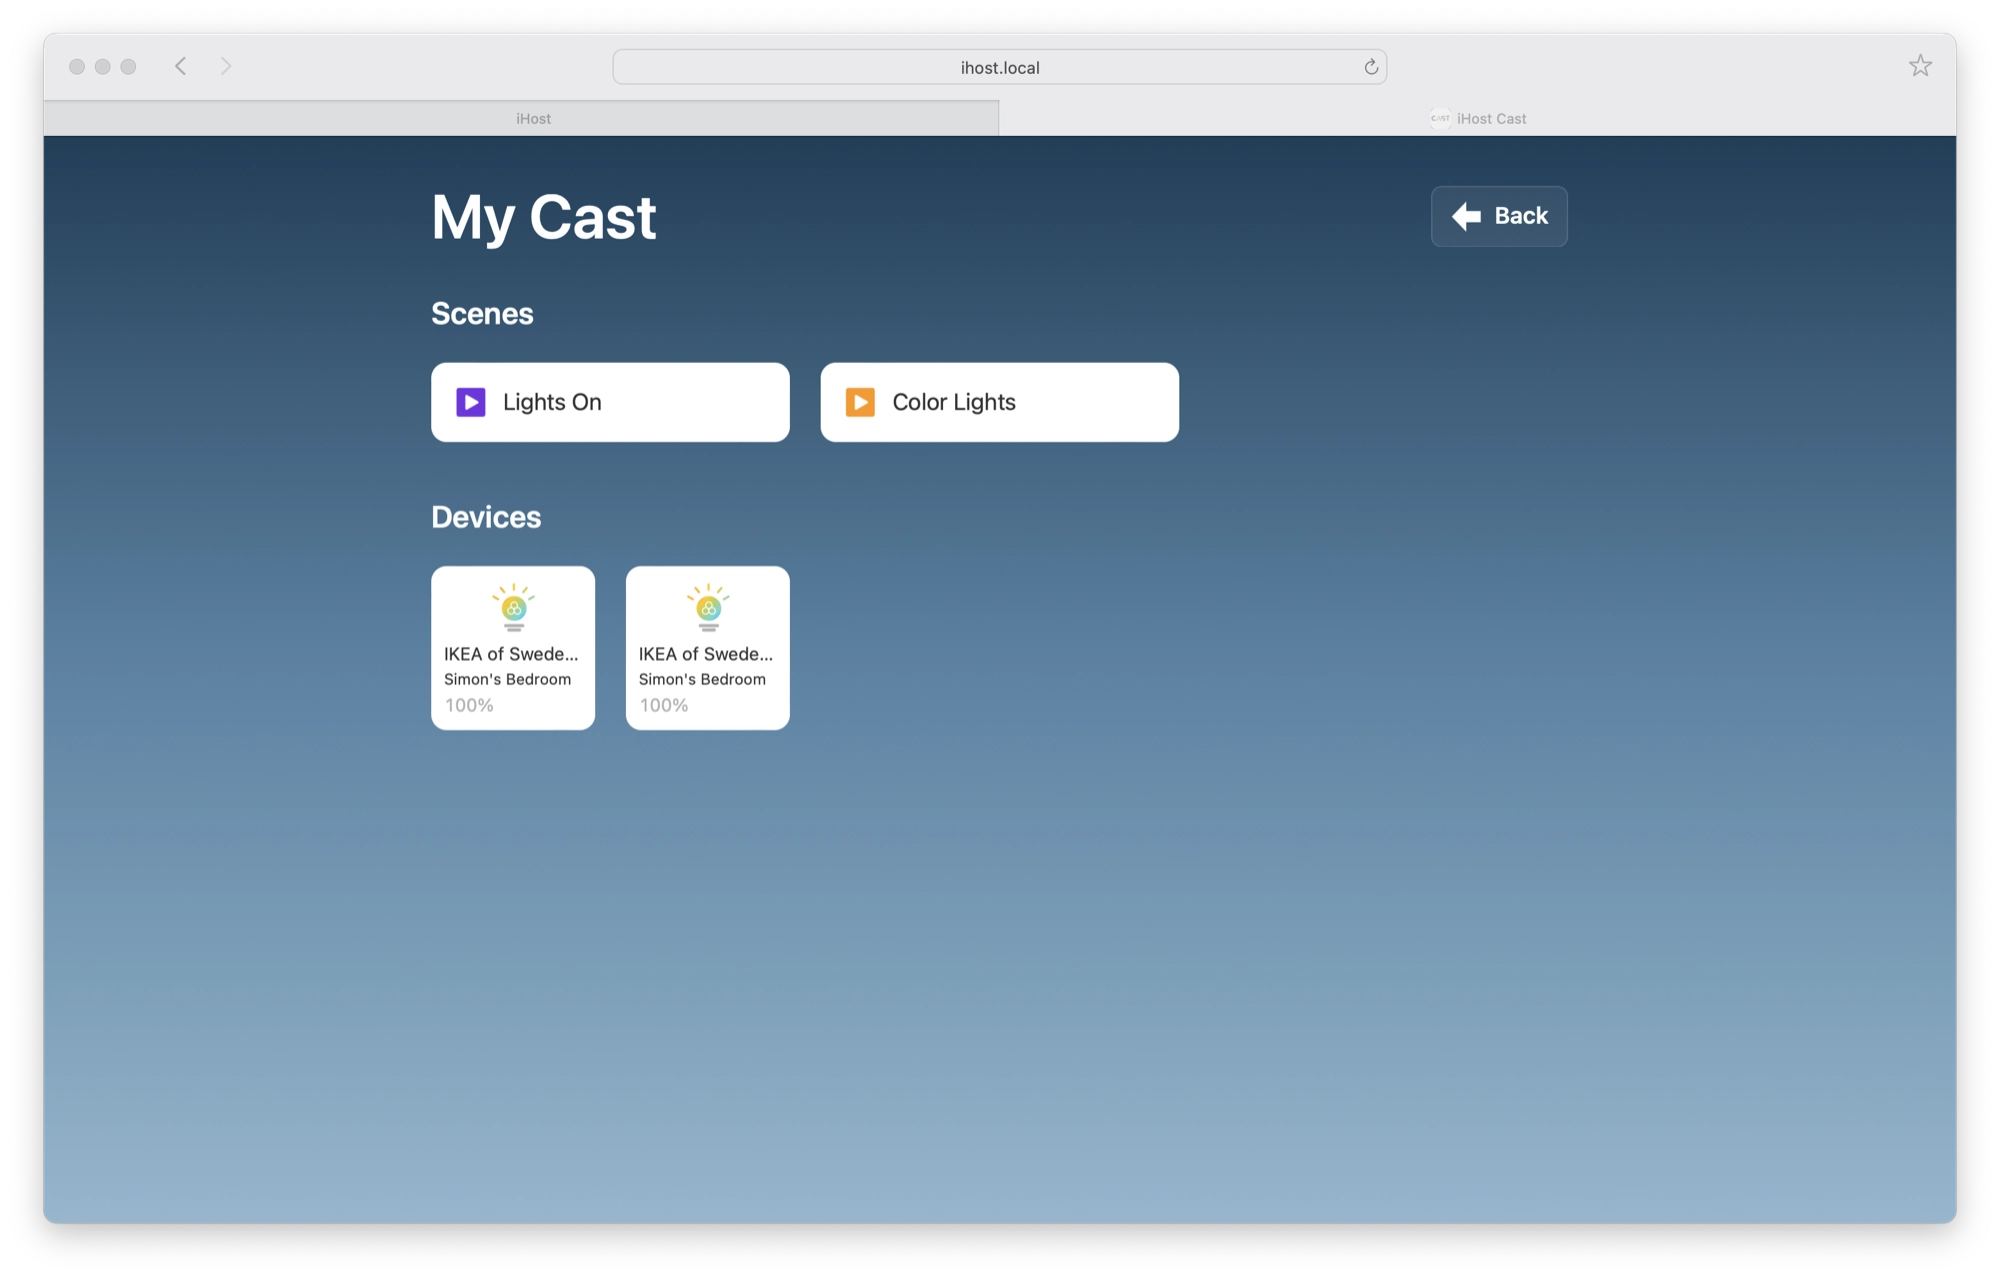
Task: Click the Color Lights label
Action: pyautogui.click(x=954, y=402)
